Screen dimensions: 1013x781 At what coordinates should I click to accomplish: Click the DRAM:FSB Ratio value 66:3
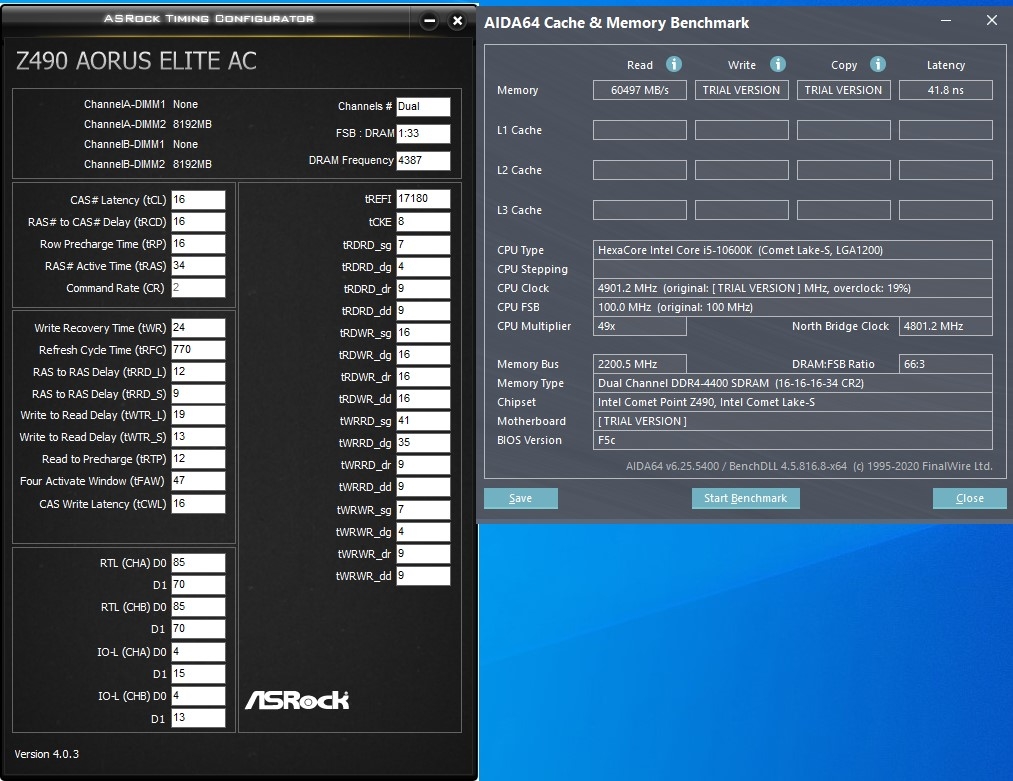(x=946, y=364)
